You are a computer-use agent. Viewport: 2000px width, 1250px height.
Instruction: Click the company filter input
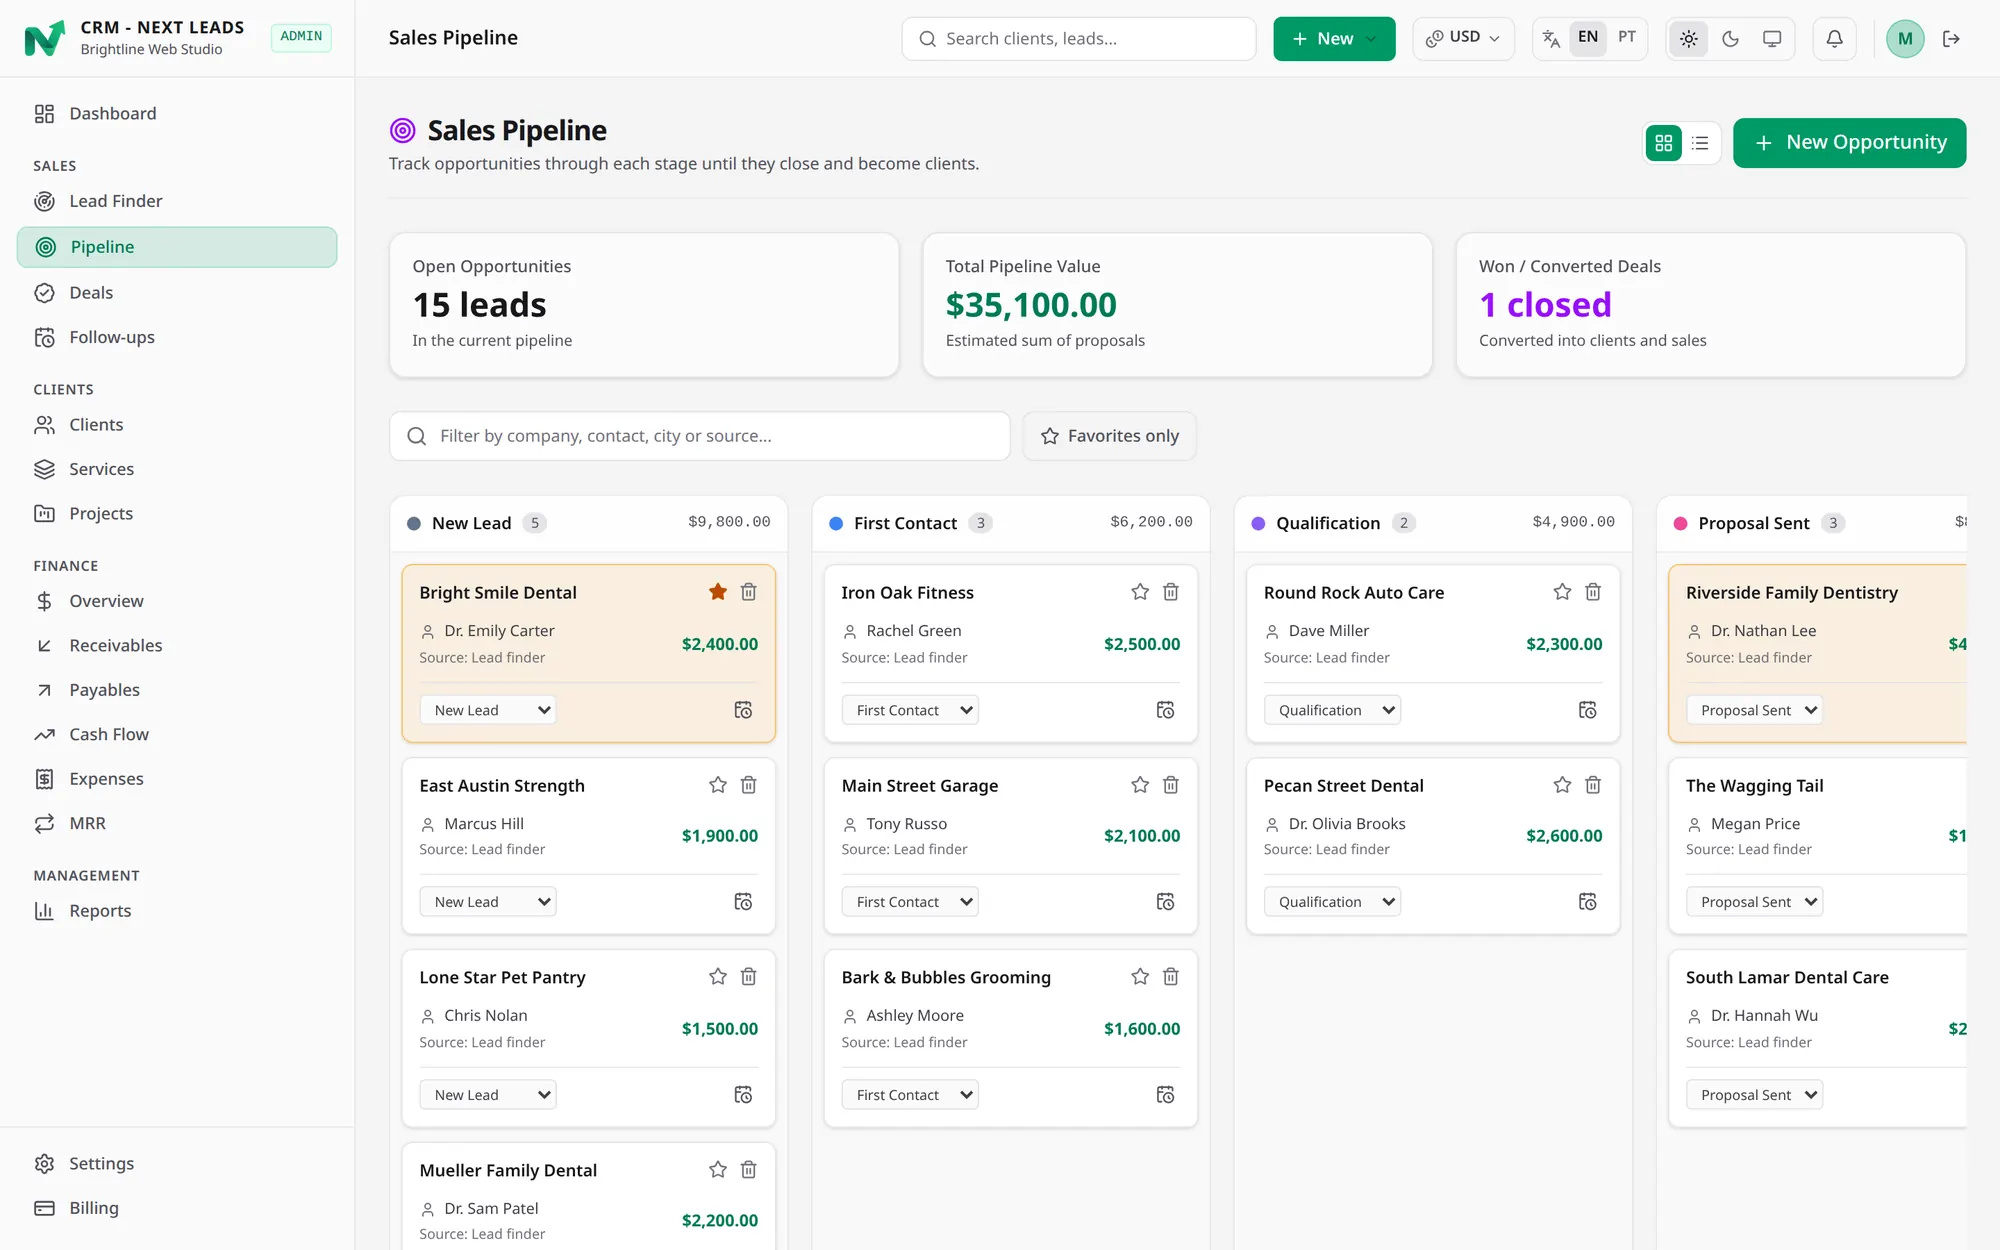[699, 436]
